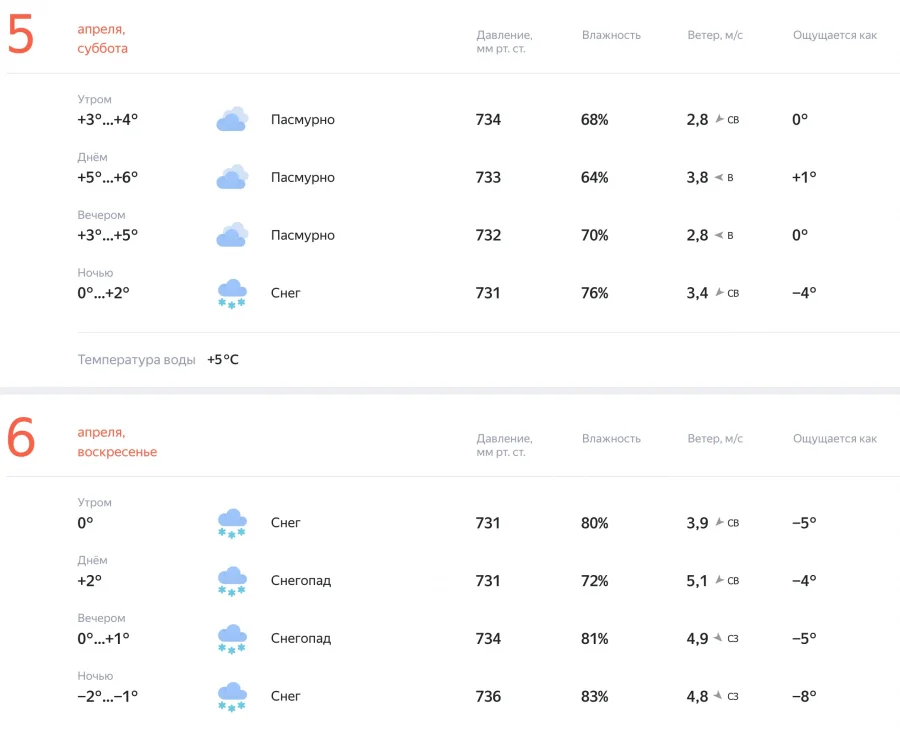This screenshot has height=733, width=900.
Task: Click the snow icon for April 6 morning
Action: 232,523
